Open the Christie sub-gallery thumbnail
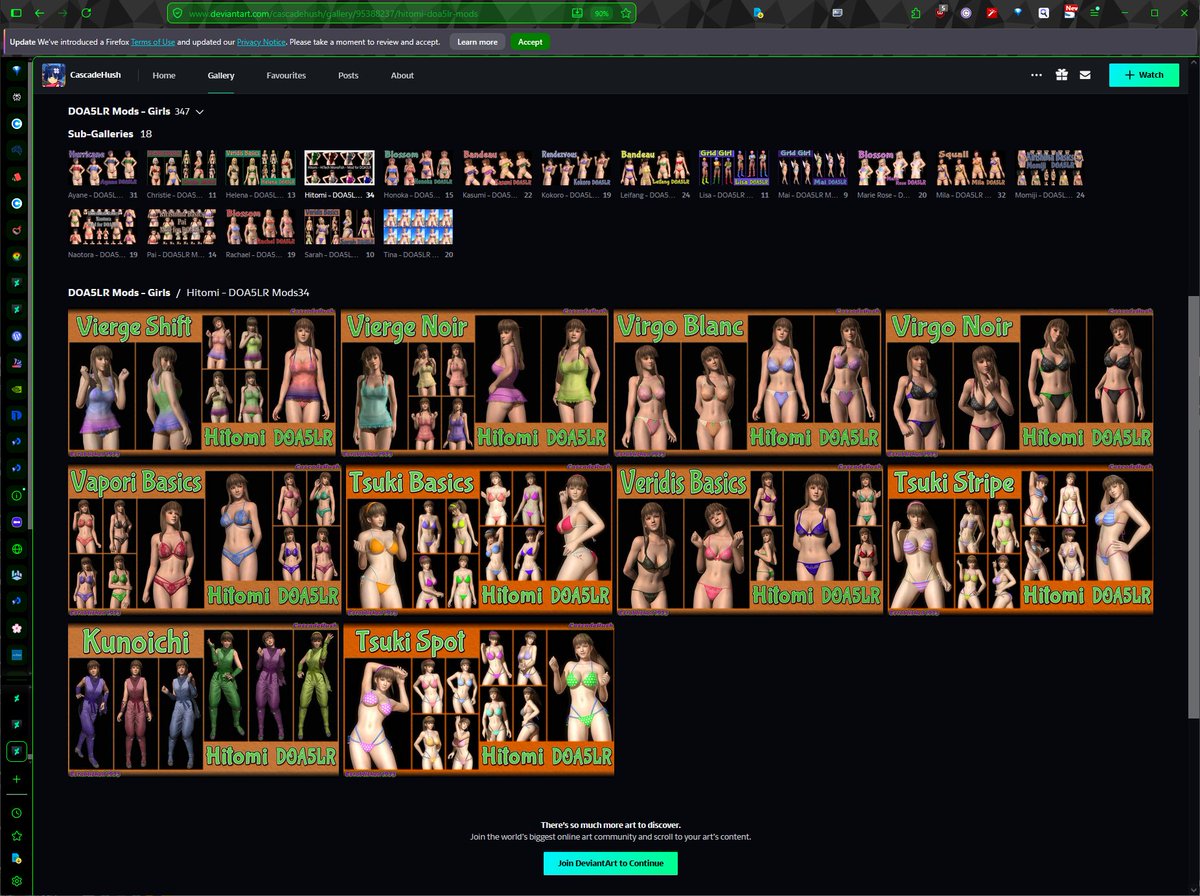1200x896 pixels. 182,168
